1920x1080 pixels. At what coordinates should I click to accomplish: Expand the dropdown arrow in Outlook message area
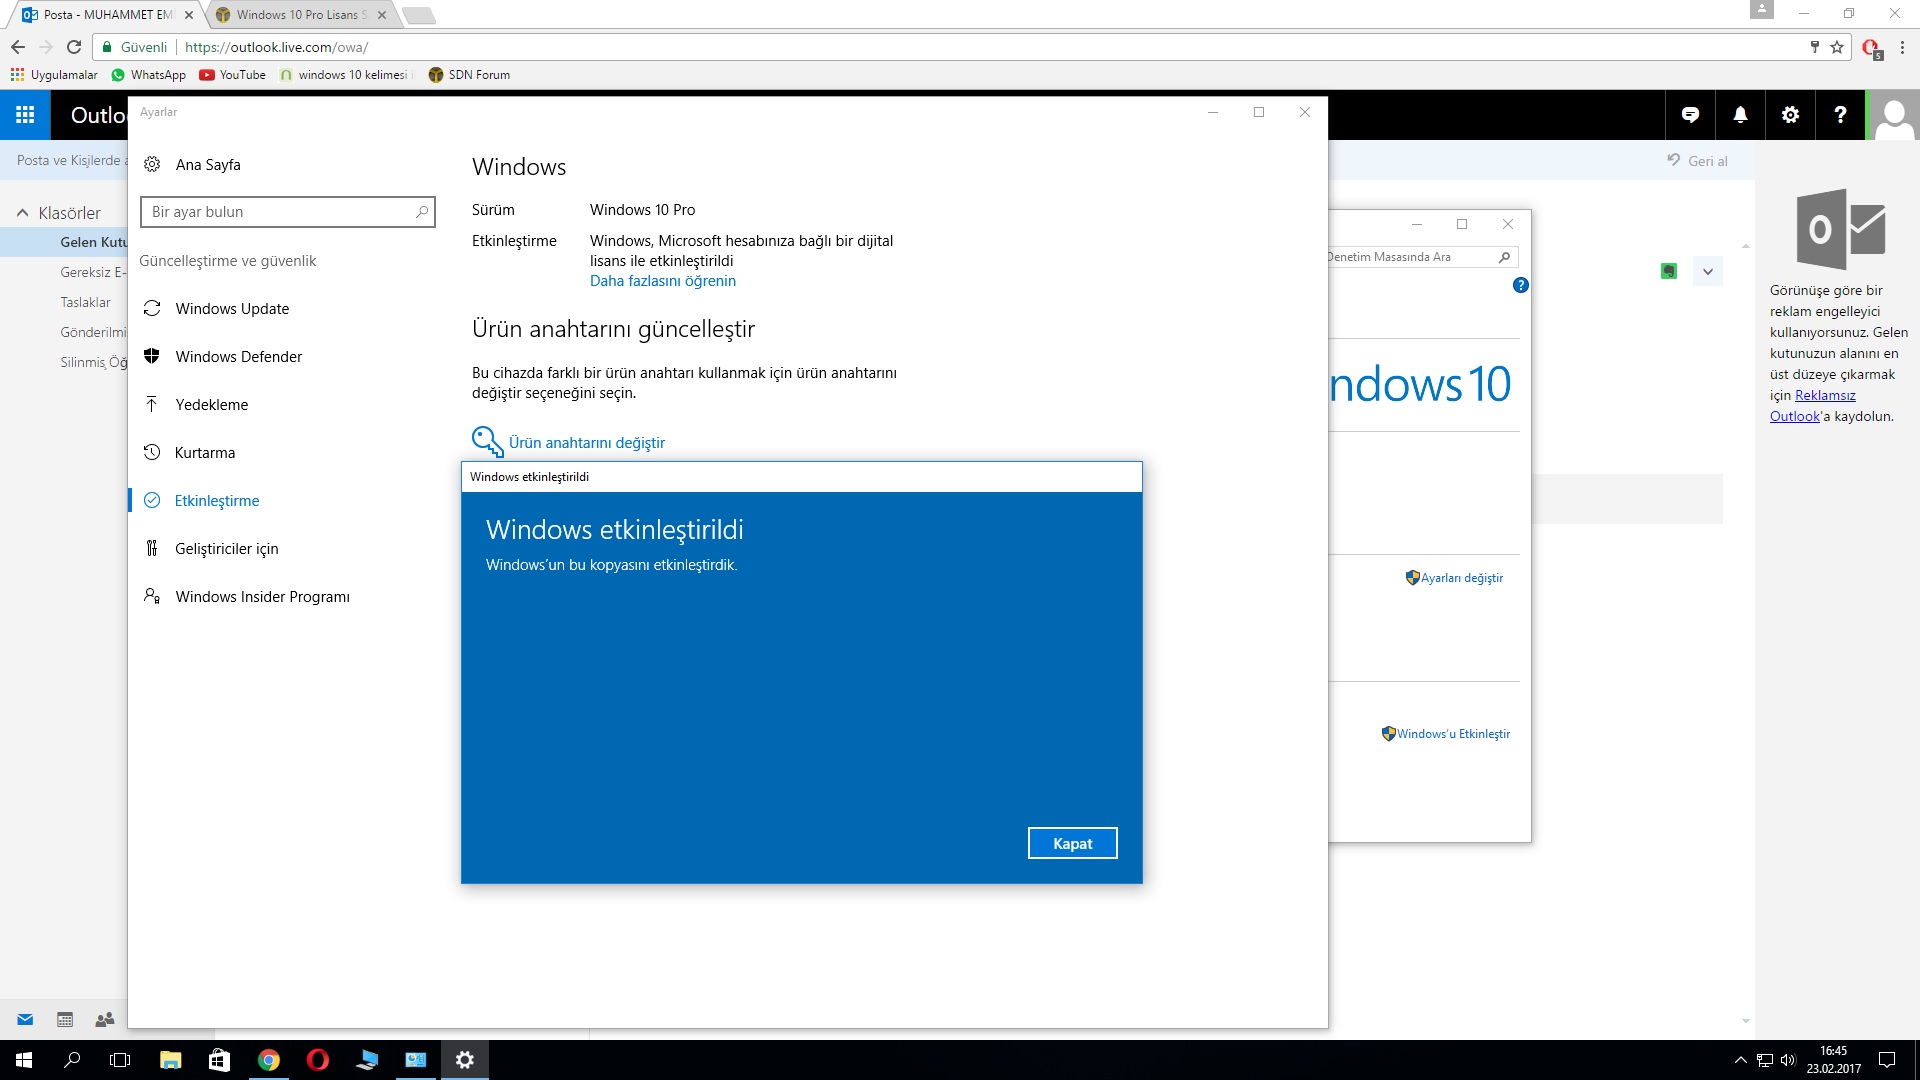tap(1708, 272)
